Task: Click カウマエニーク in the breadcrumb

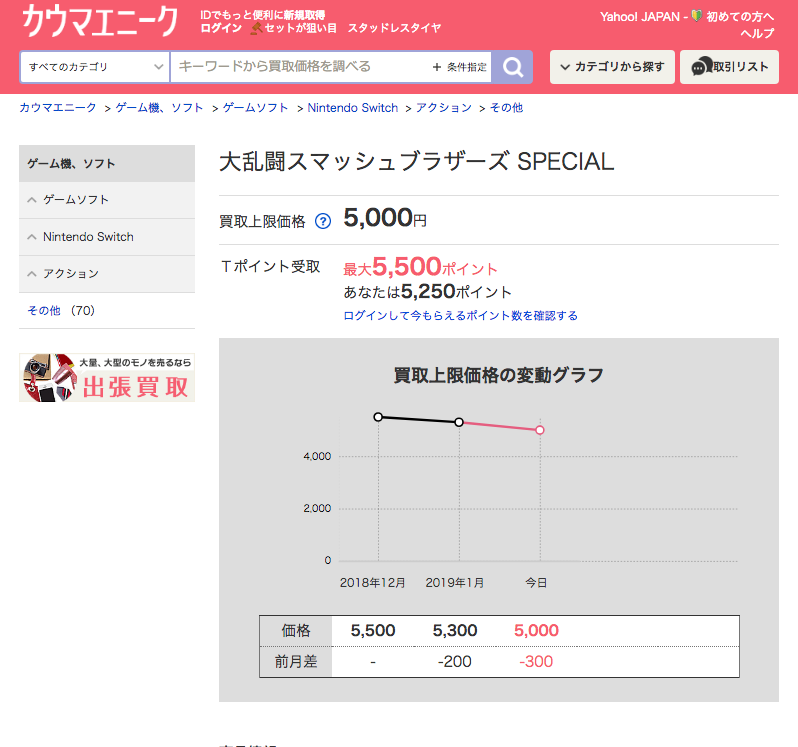Action: pos(58,107)
